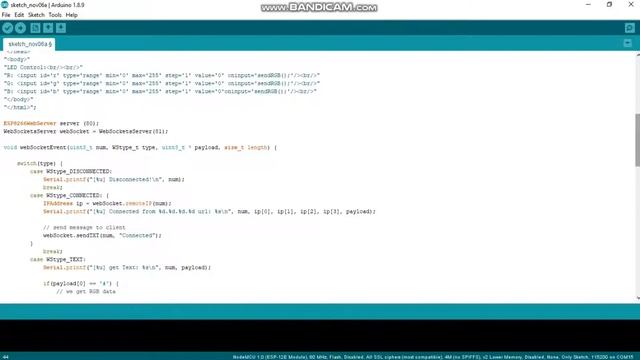Click the '// send message to client' comment

pos(84,227)
